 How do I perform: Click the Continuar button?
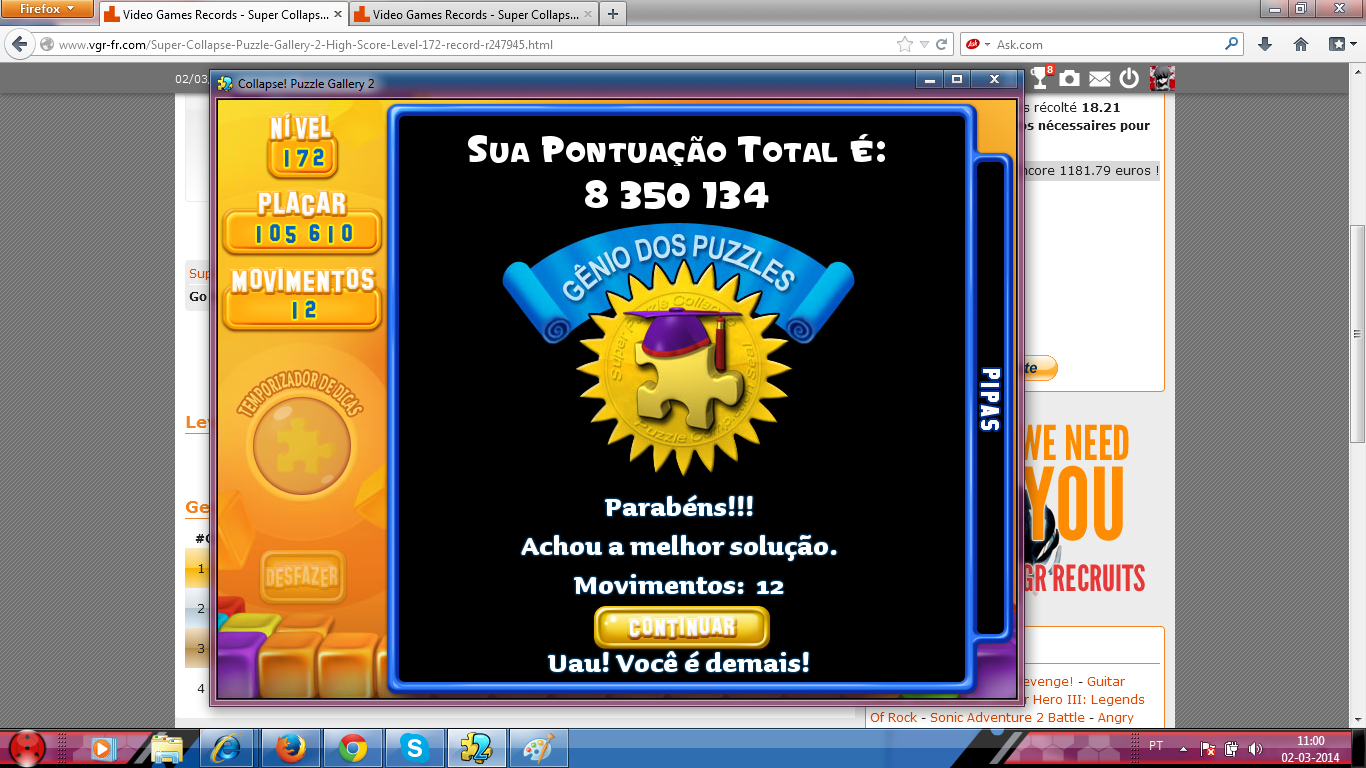tap(681, 628)
